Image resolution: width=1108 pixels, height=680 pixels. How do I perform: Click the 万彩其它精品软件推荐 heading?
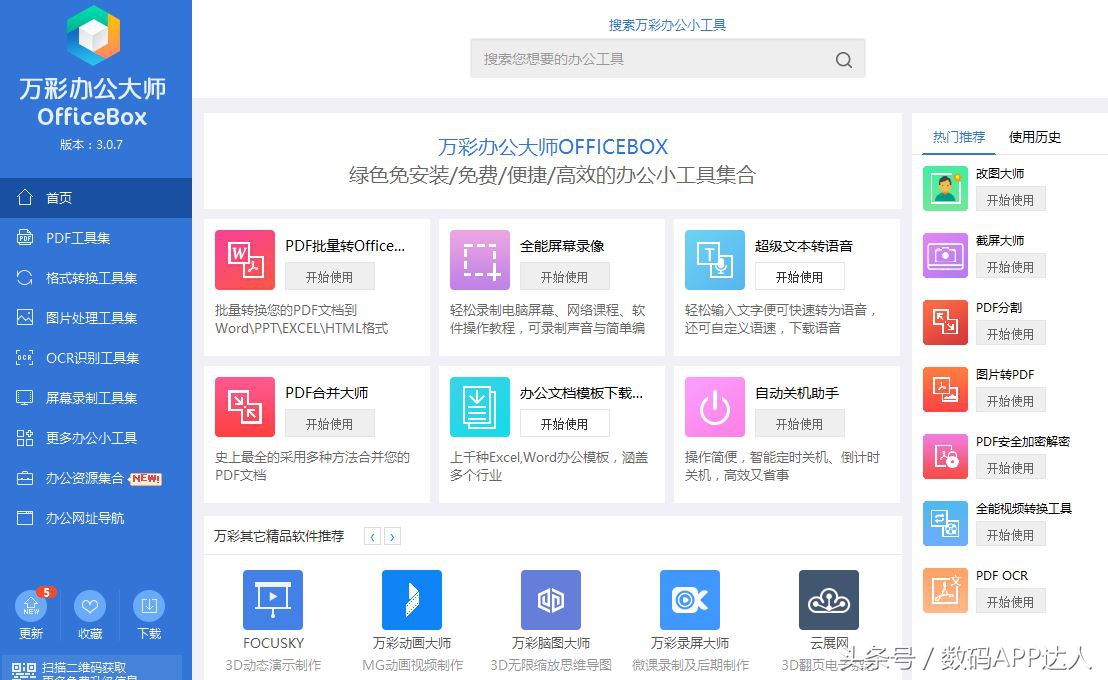coord(279,537)
